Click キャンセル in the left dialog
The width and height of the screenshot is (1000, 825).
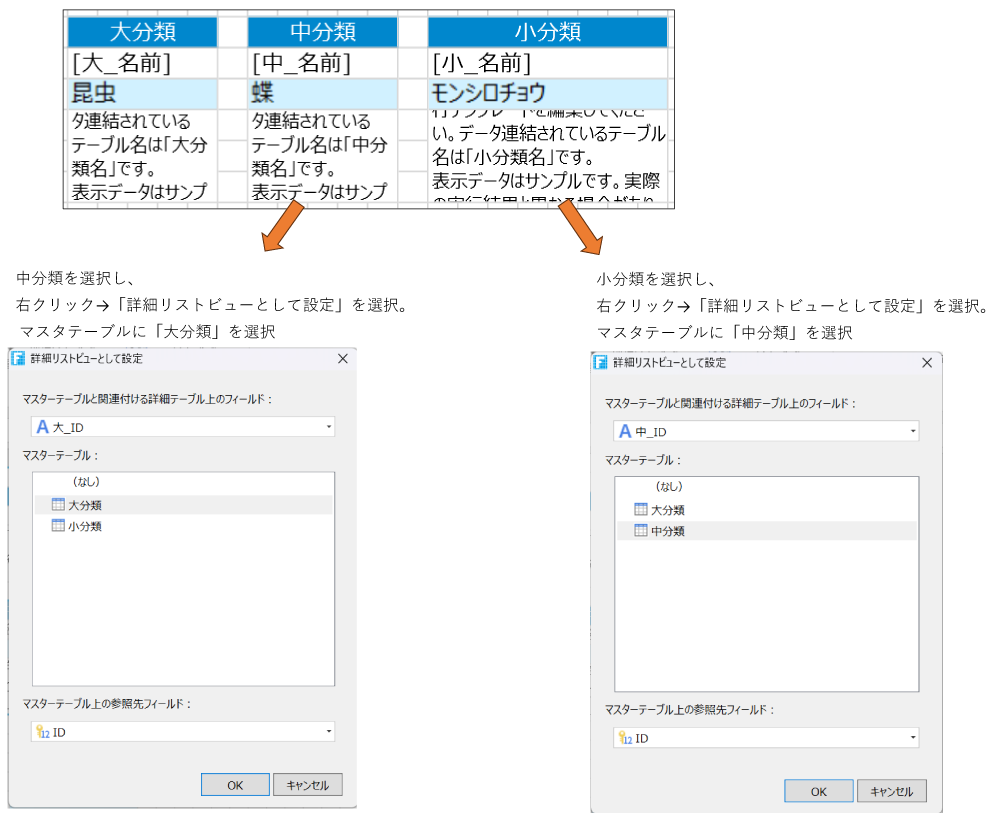point(307,785)
